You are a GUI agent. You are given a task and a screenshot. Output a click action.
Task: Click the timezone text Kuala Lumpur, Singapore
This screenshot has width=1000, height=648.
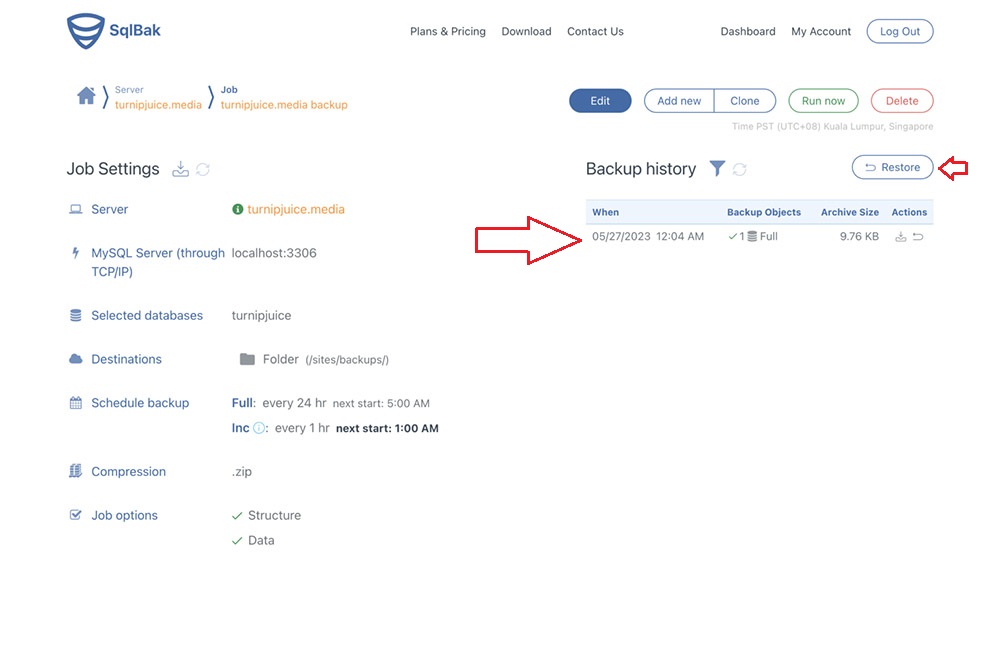pyautogui.click(x=878, y=126)
